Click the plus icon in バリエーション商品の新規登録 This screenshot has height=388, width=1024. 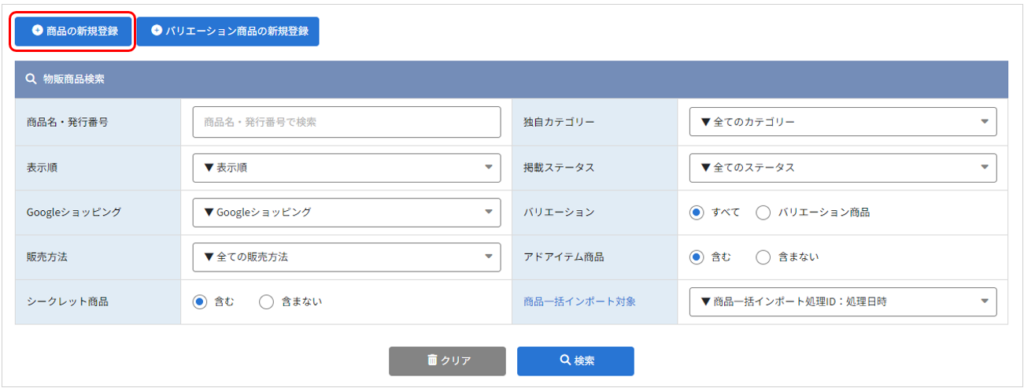156,31
